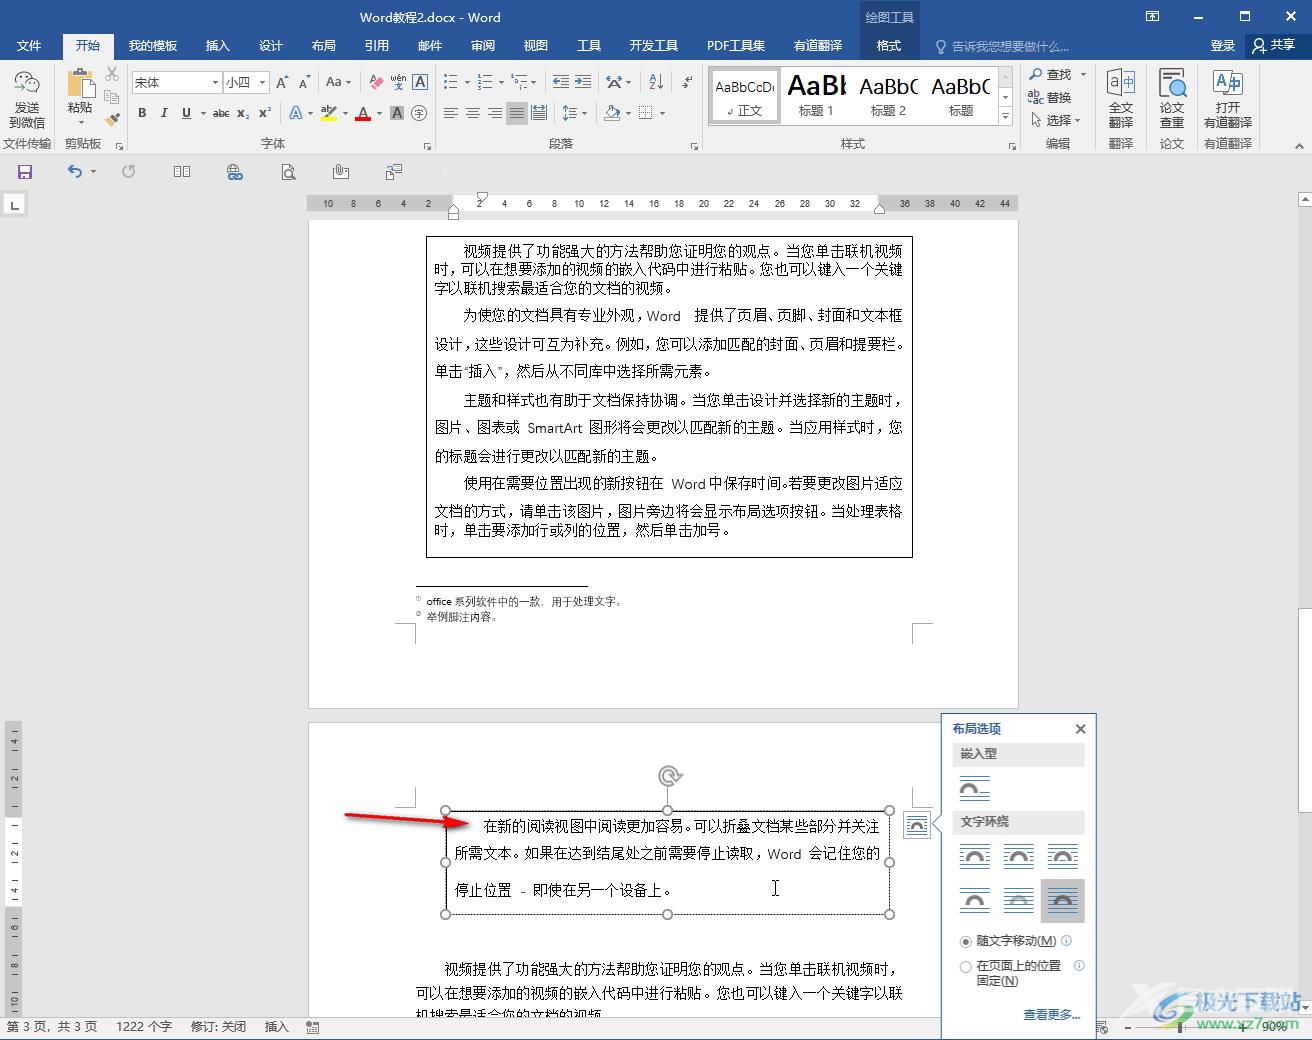Click the Paste clipboard icon
The height and width of the screenshot is (1040, 1312).
click(x=80, y=84)
